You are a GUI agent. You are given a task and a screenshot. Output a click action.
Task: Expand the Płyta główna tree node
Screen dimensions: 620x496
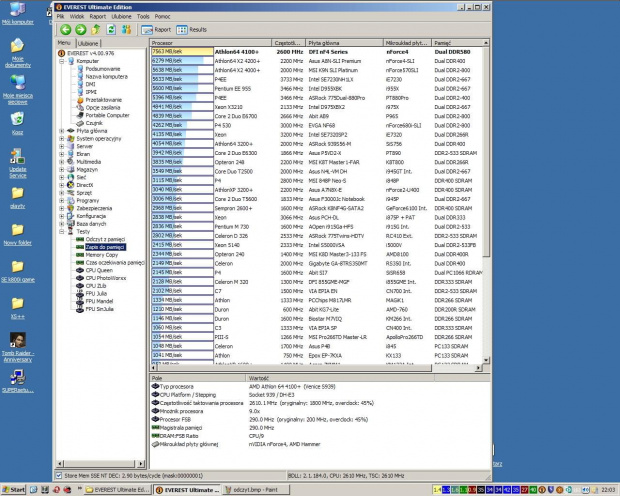point(62,131)
